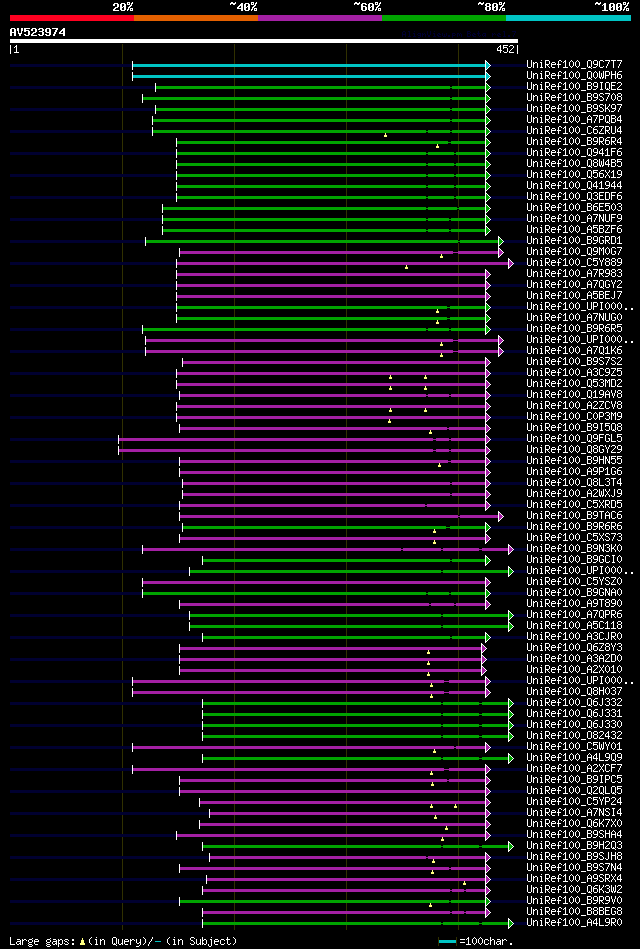Click the UniRef100_B9HN55 label
Screen dimensions: 640x949
574,461
